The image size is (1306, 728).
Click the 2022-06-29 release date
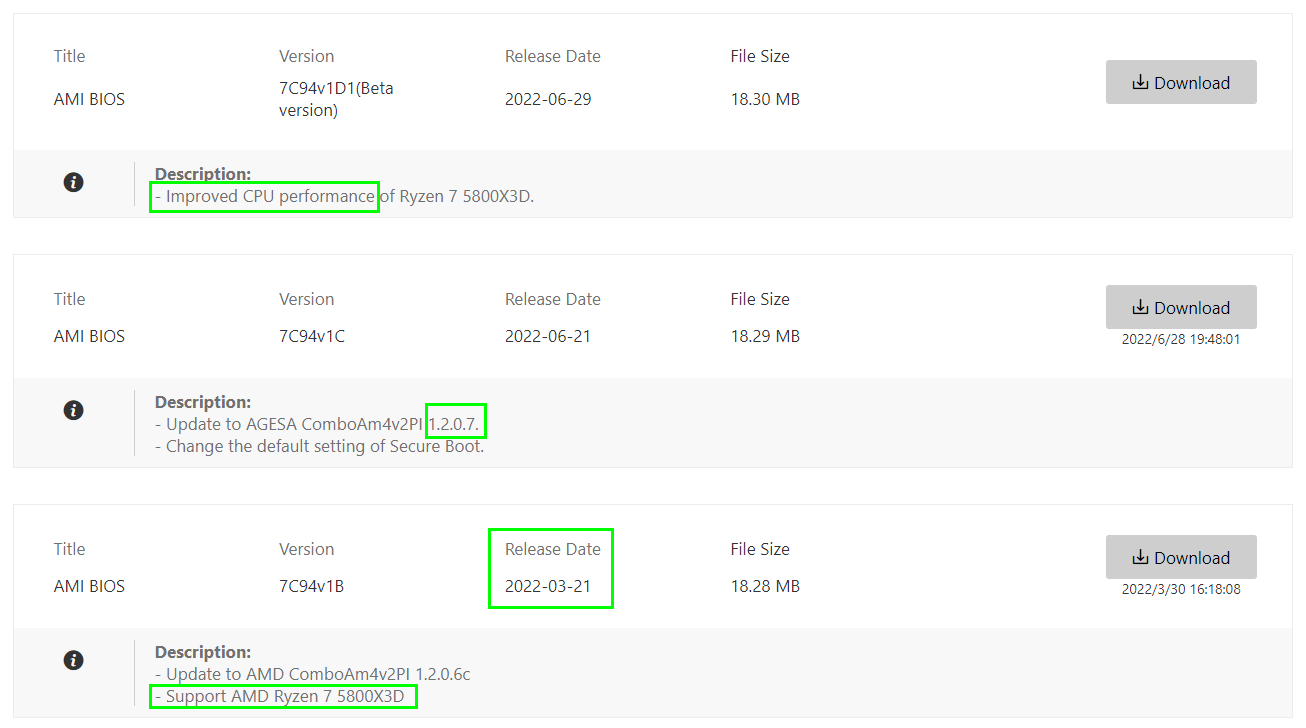pos(548,99)
